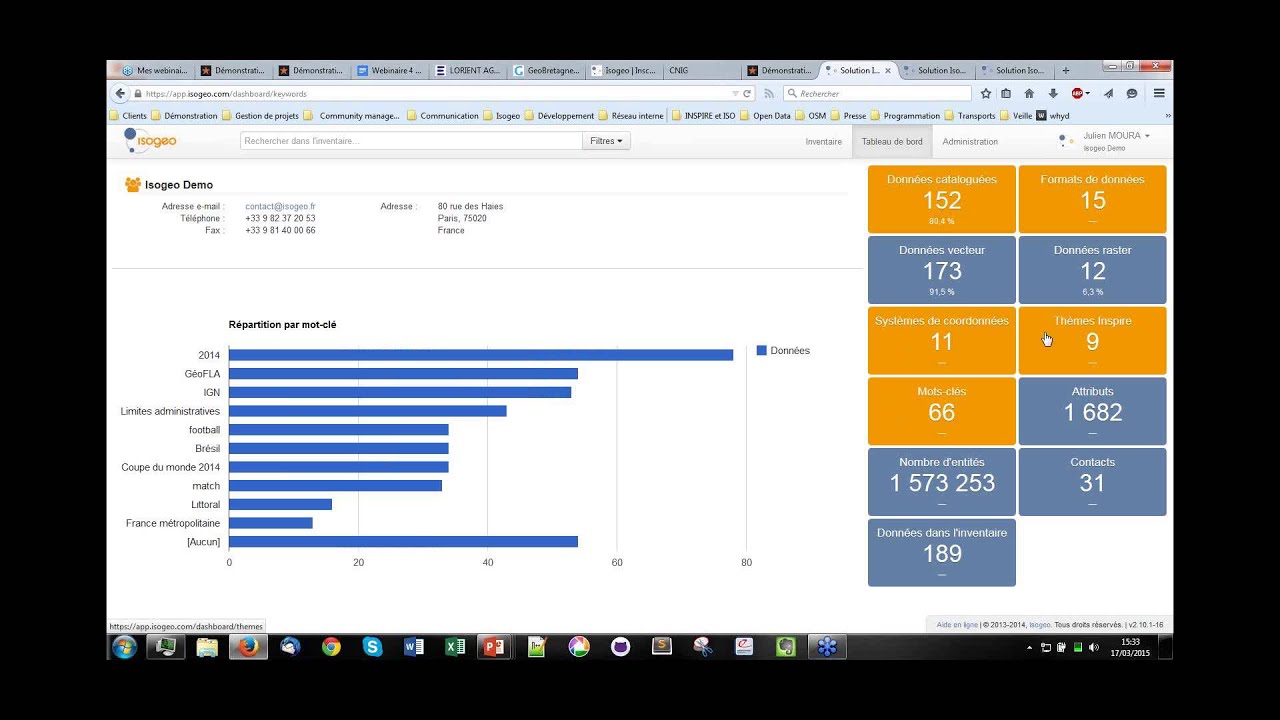Click the whyd bookmark icon
Viewport: 1280px width, 720px height.
[1041, 115]
